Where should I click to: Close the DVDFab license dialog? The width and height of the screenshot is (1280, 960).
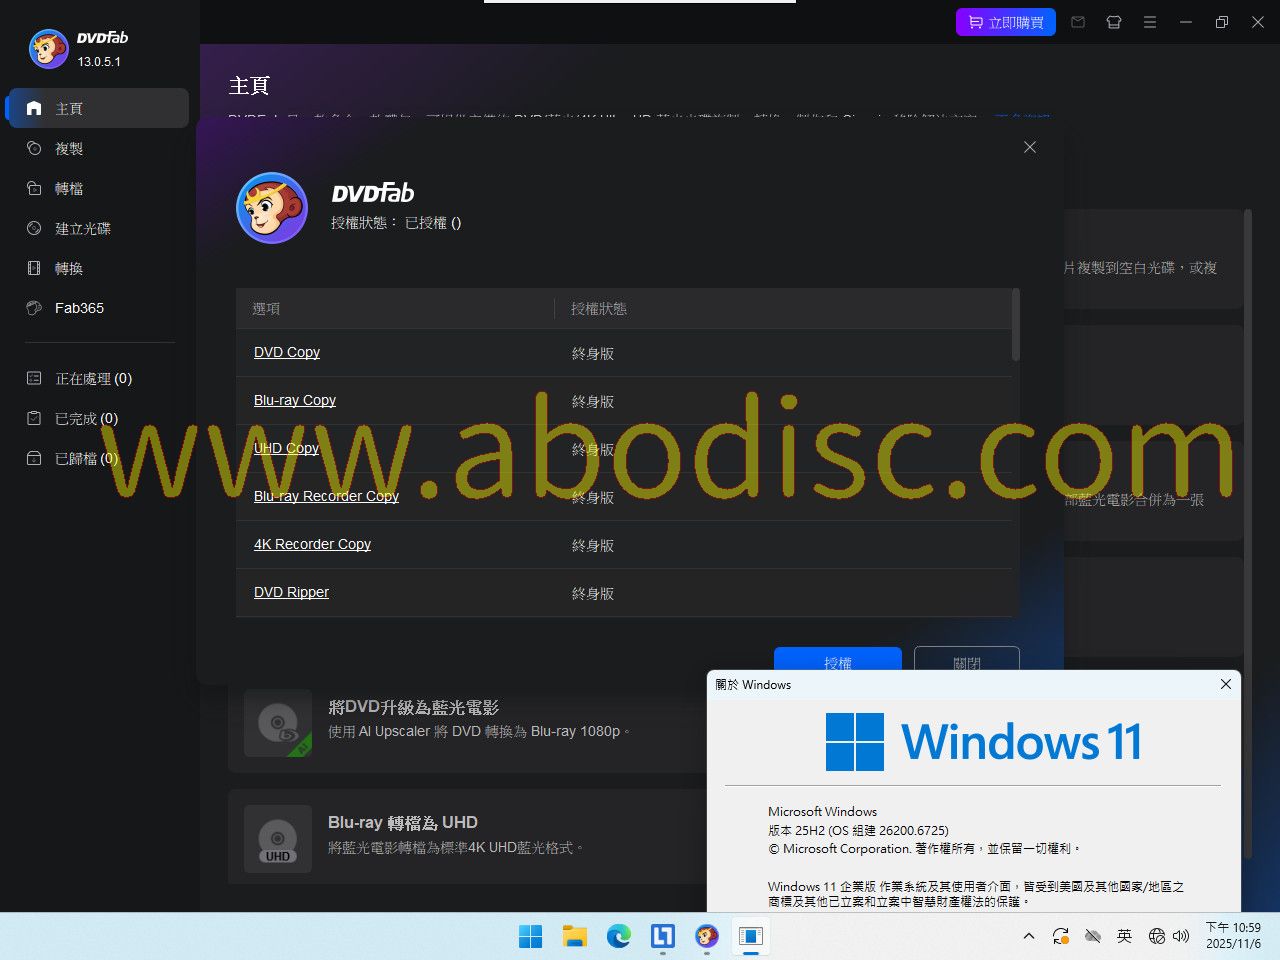click(x=1030, y=147)
